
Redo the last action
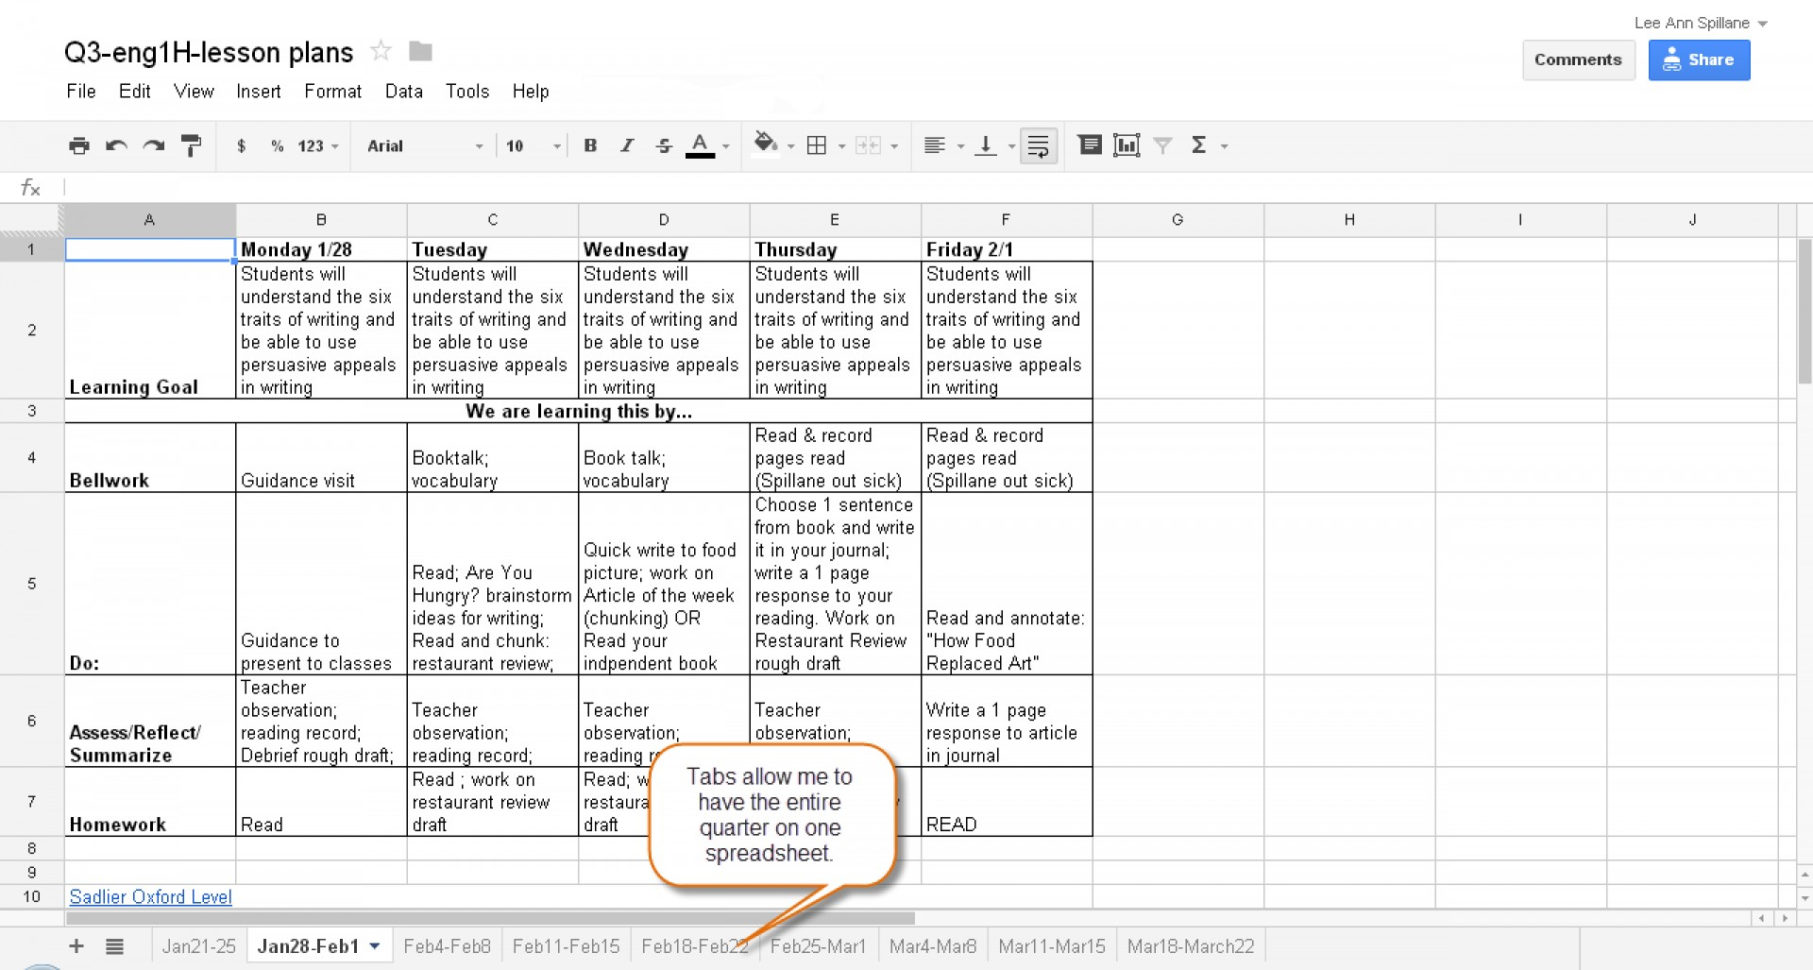point(153,145)
